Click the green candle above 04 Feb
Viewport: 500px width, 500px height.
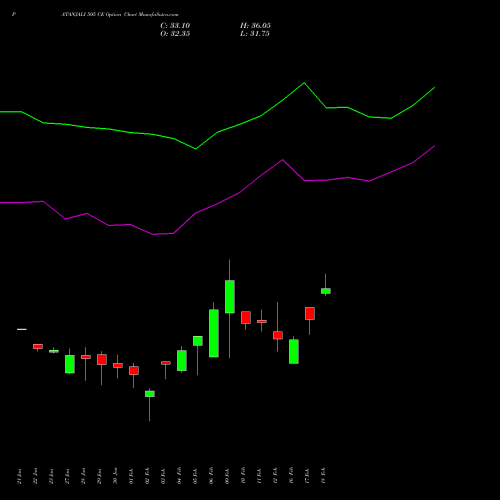point(182,360)
